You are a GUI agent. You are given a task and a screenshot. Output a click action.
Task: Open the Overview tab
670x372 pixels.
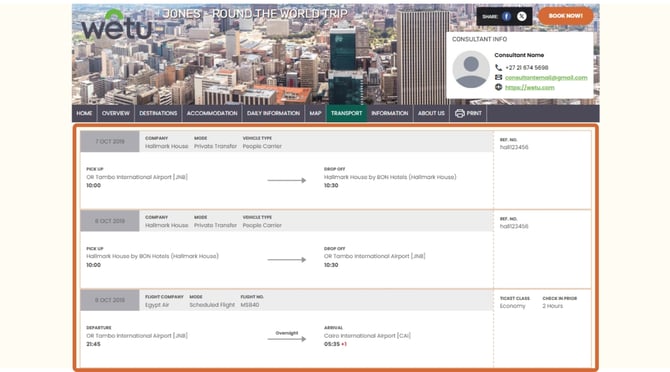point(115,113)
